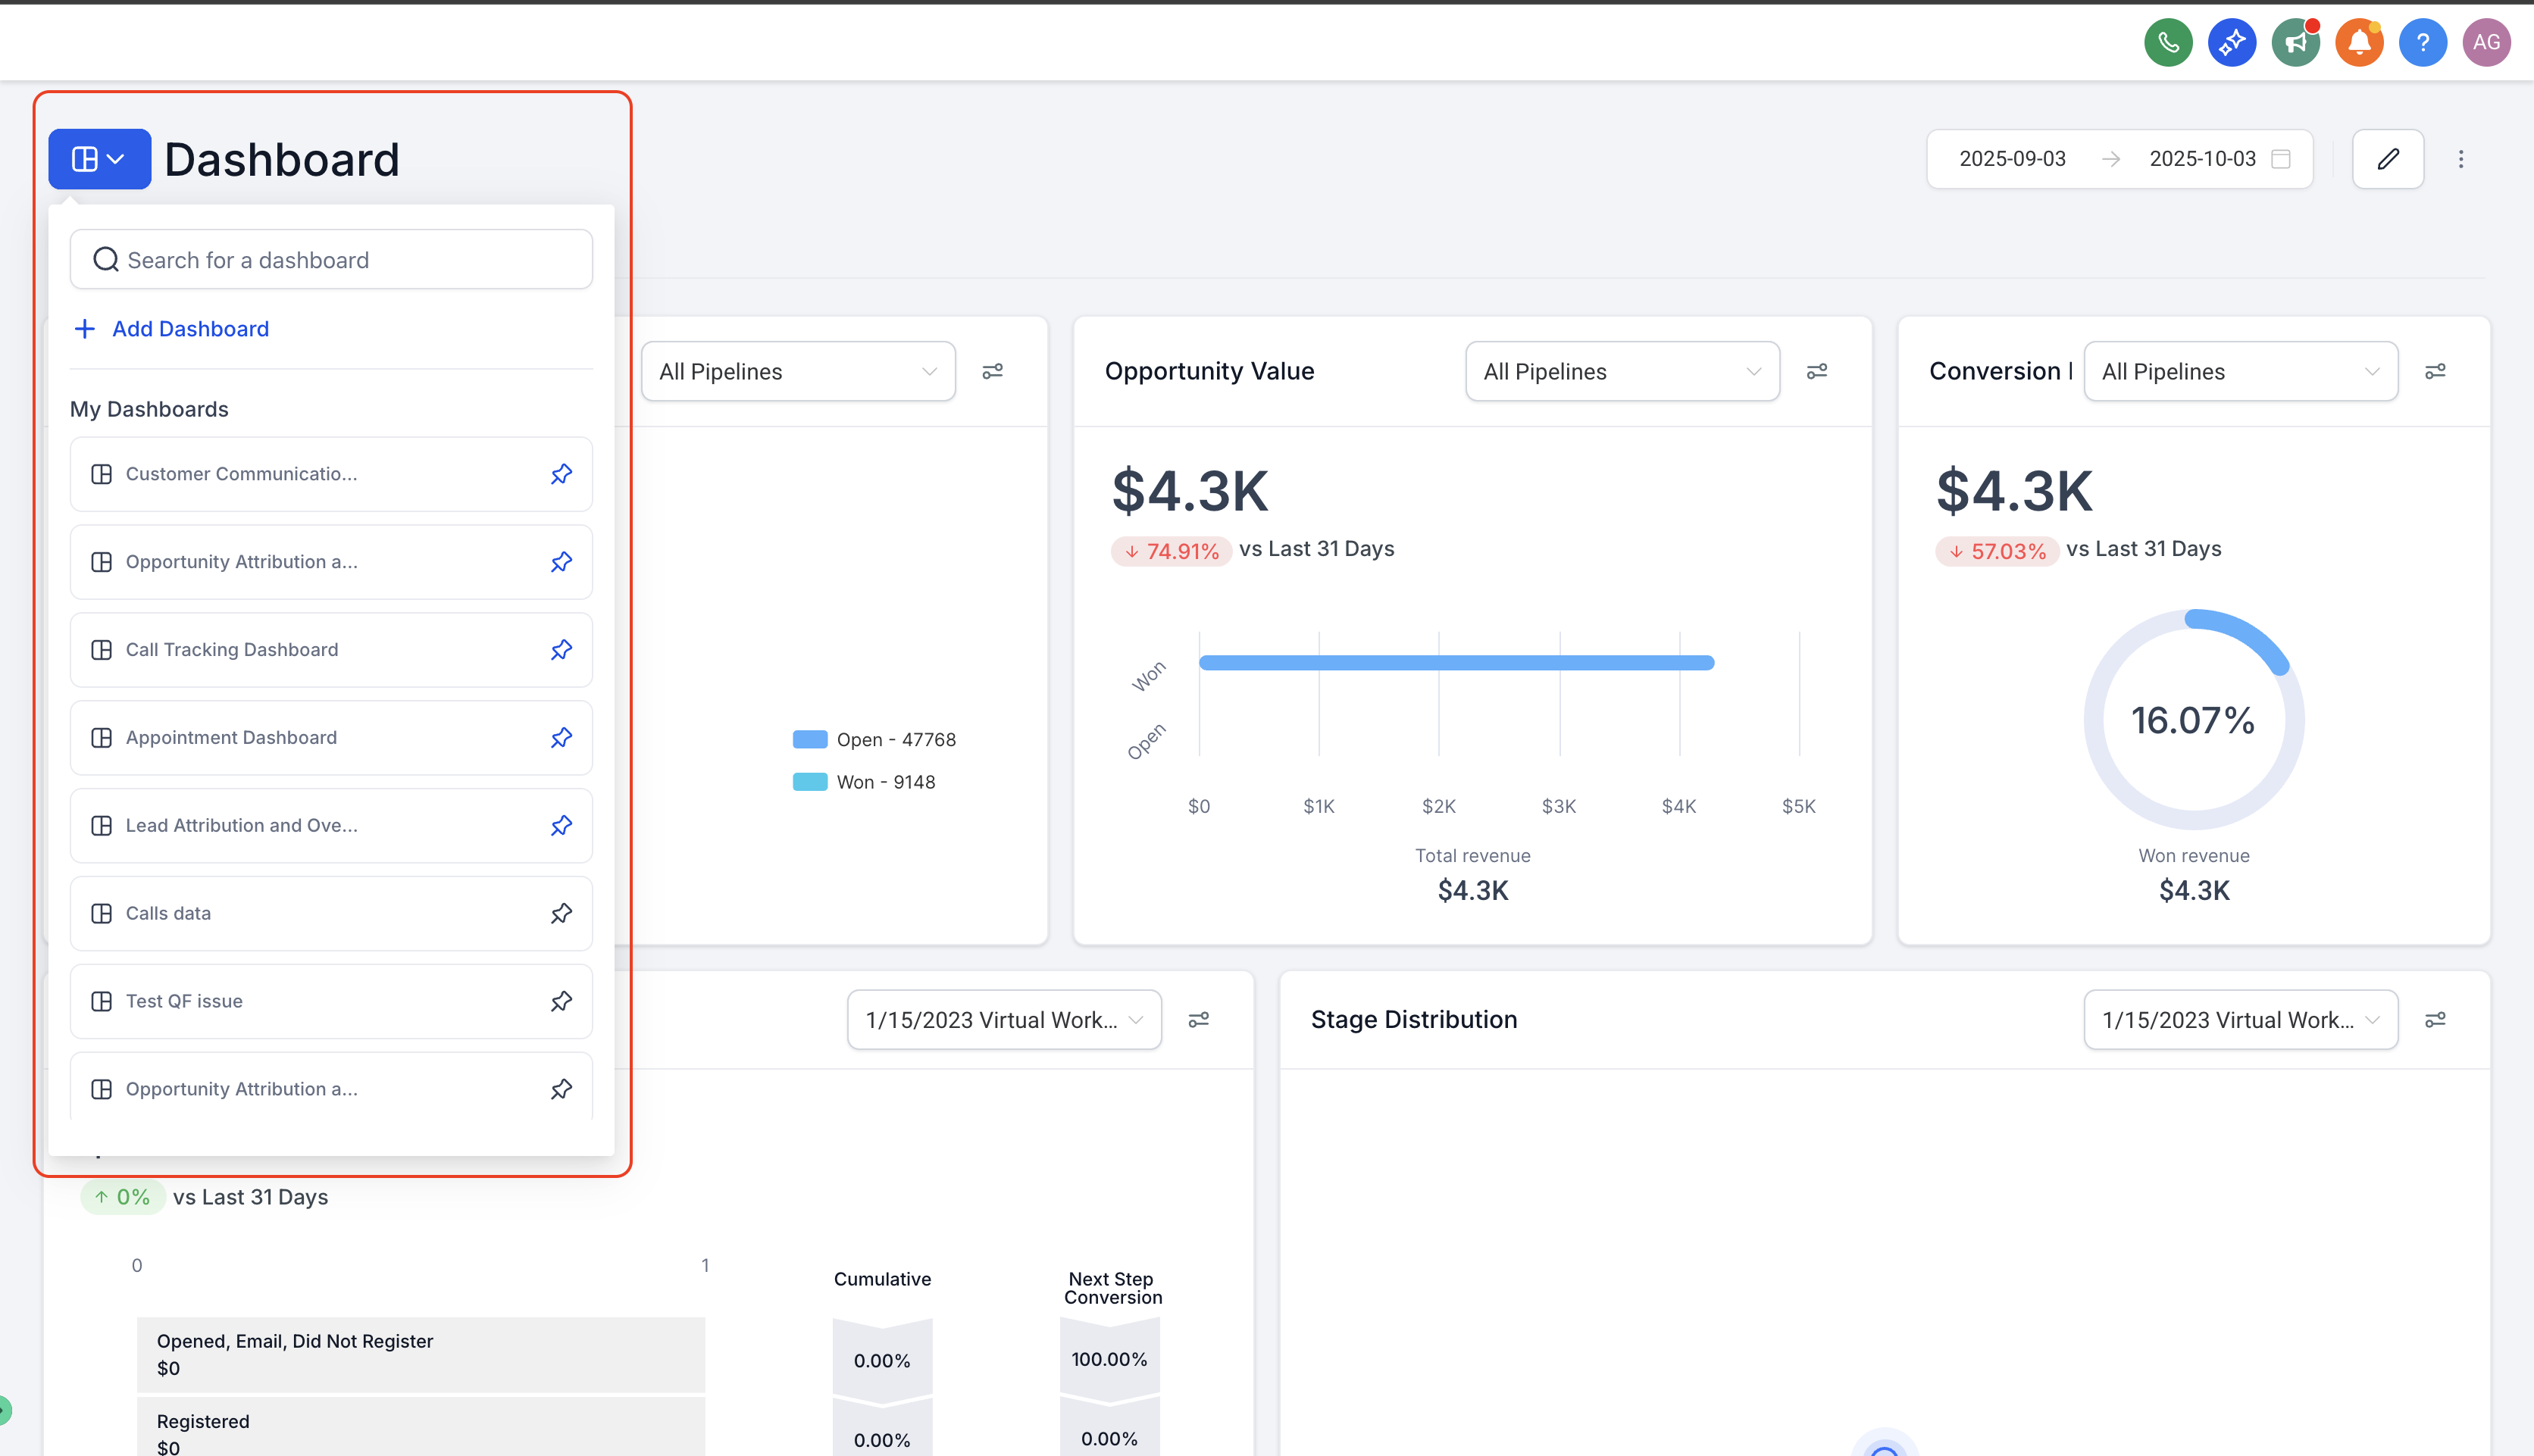Click the pencil edit dashboard icon
The width and height of the screenshot is (2534, 1456).
coord(2388,158)
